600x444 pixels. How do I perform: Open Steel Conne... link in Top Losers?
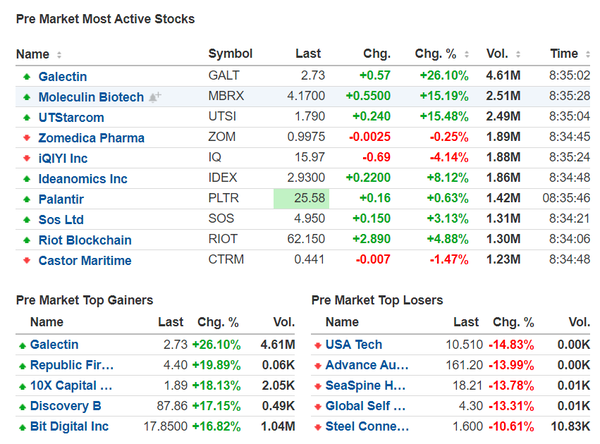[x=366, y=427]
